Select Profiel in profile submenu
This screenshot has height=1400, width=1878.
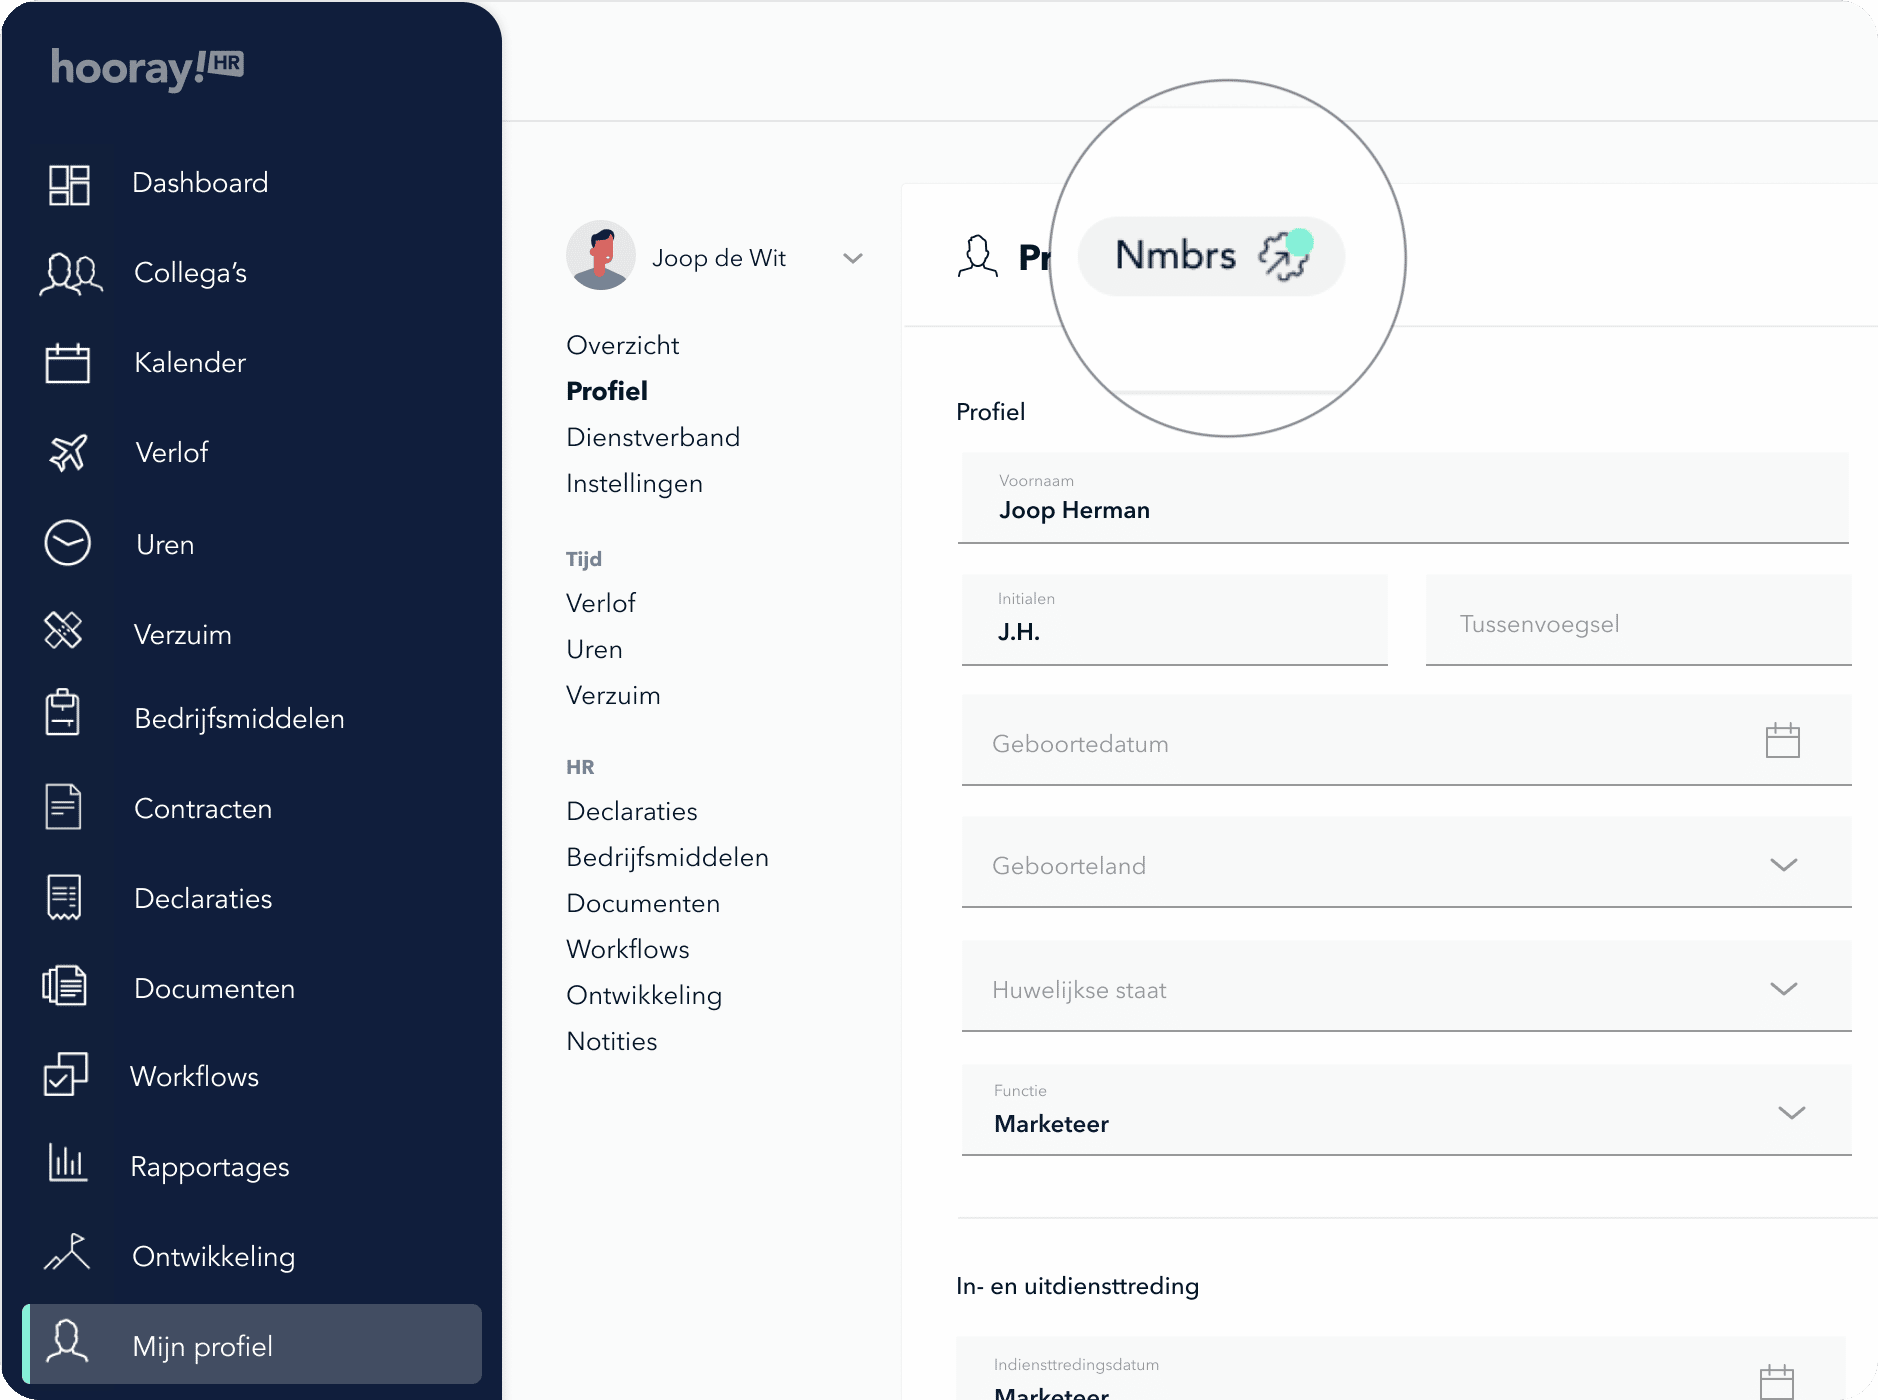[x=607, y=391]
